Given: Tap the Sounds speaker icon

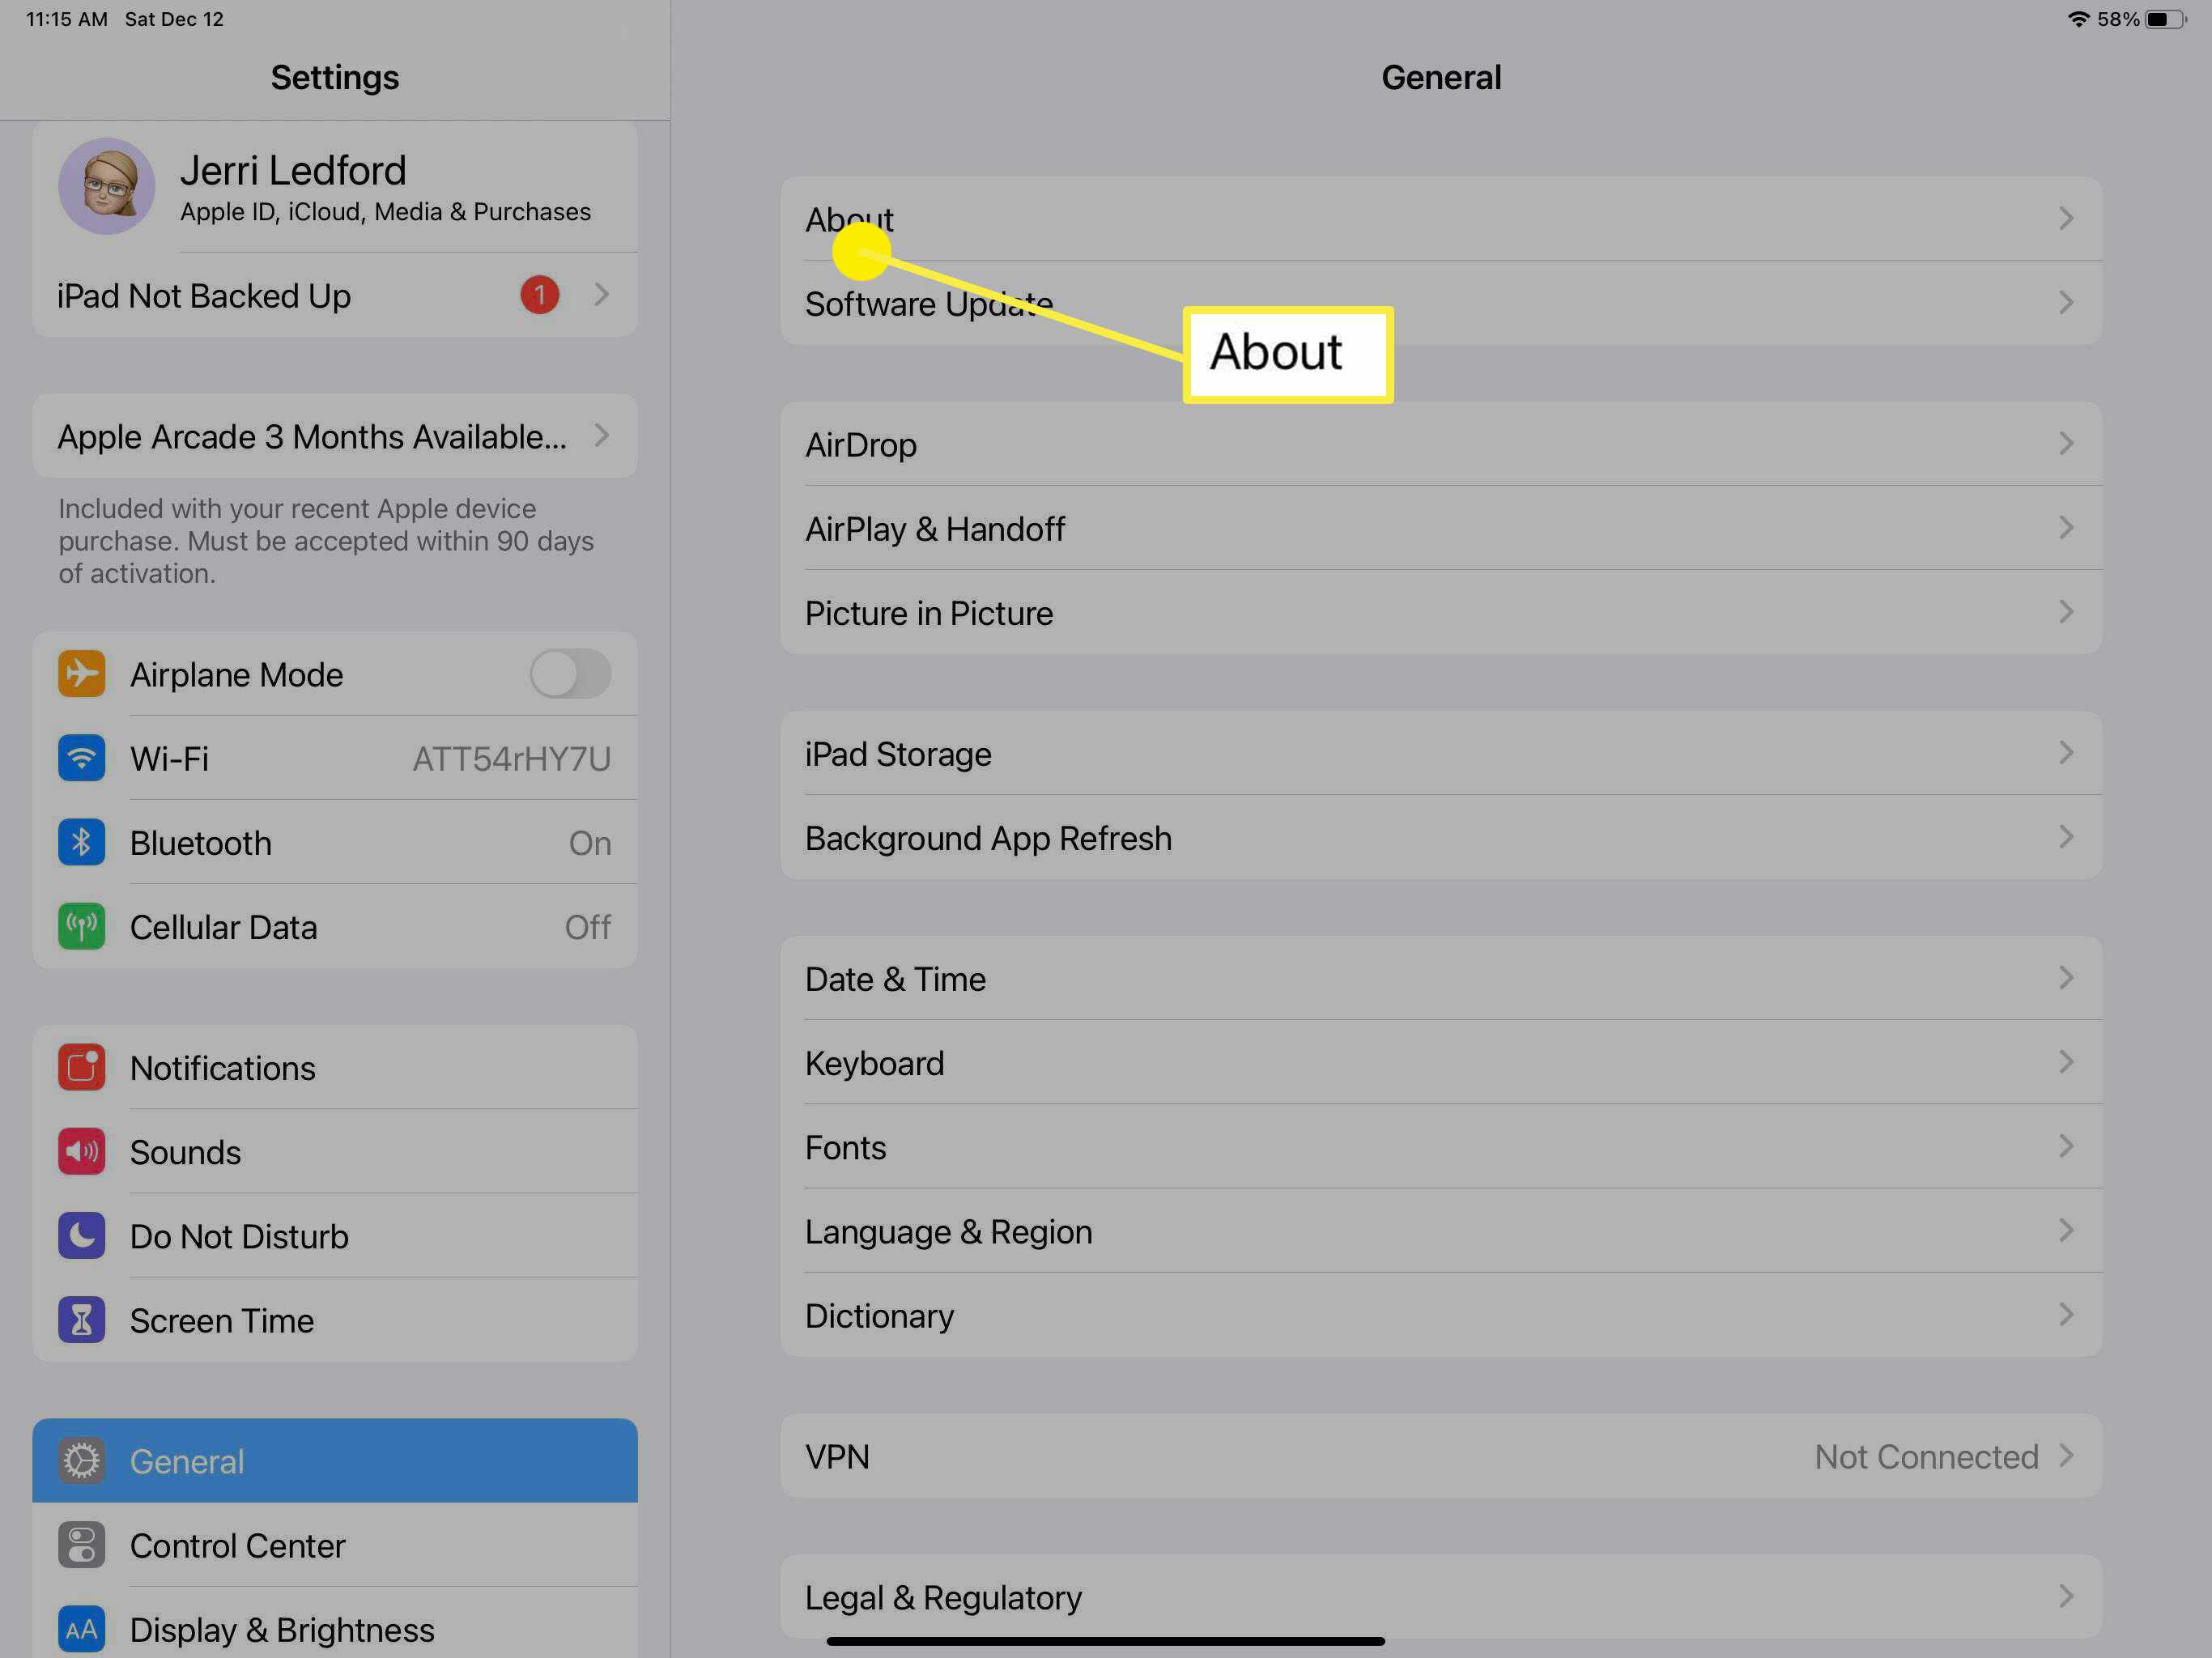Looking at the screenshot, I should click(x=81, y=1151).
